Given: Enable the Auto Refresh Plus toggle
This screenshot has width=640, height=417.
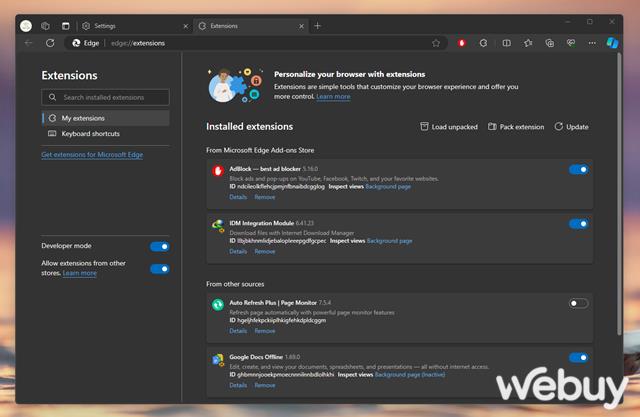Looking at the screenshot, I should point(578,303).
